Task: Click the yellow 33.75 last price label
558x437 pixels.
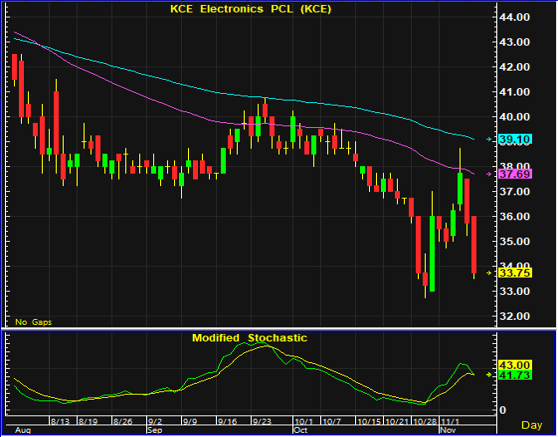Action: point(515,273)
